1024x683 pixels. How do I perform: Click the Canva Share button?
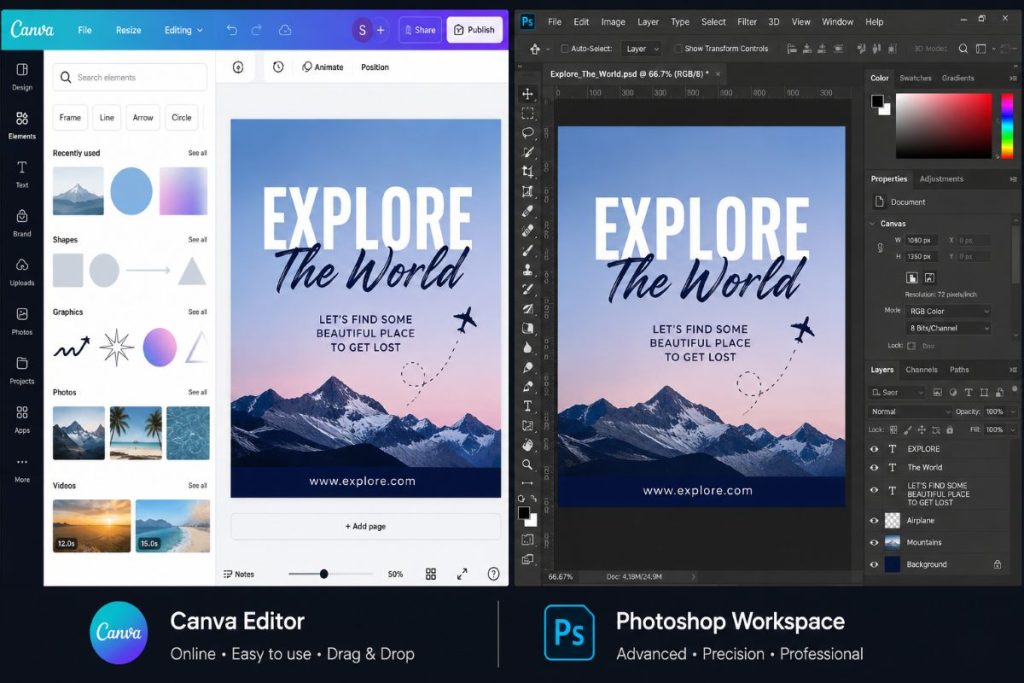(420, 30)
